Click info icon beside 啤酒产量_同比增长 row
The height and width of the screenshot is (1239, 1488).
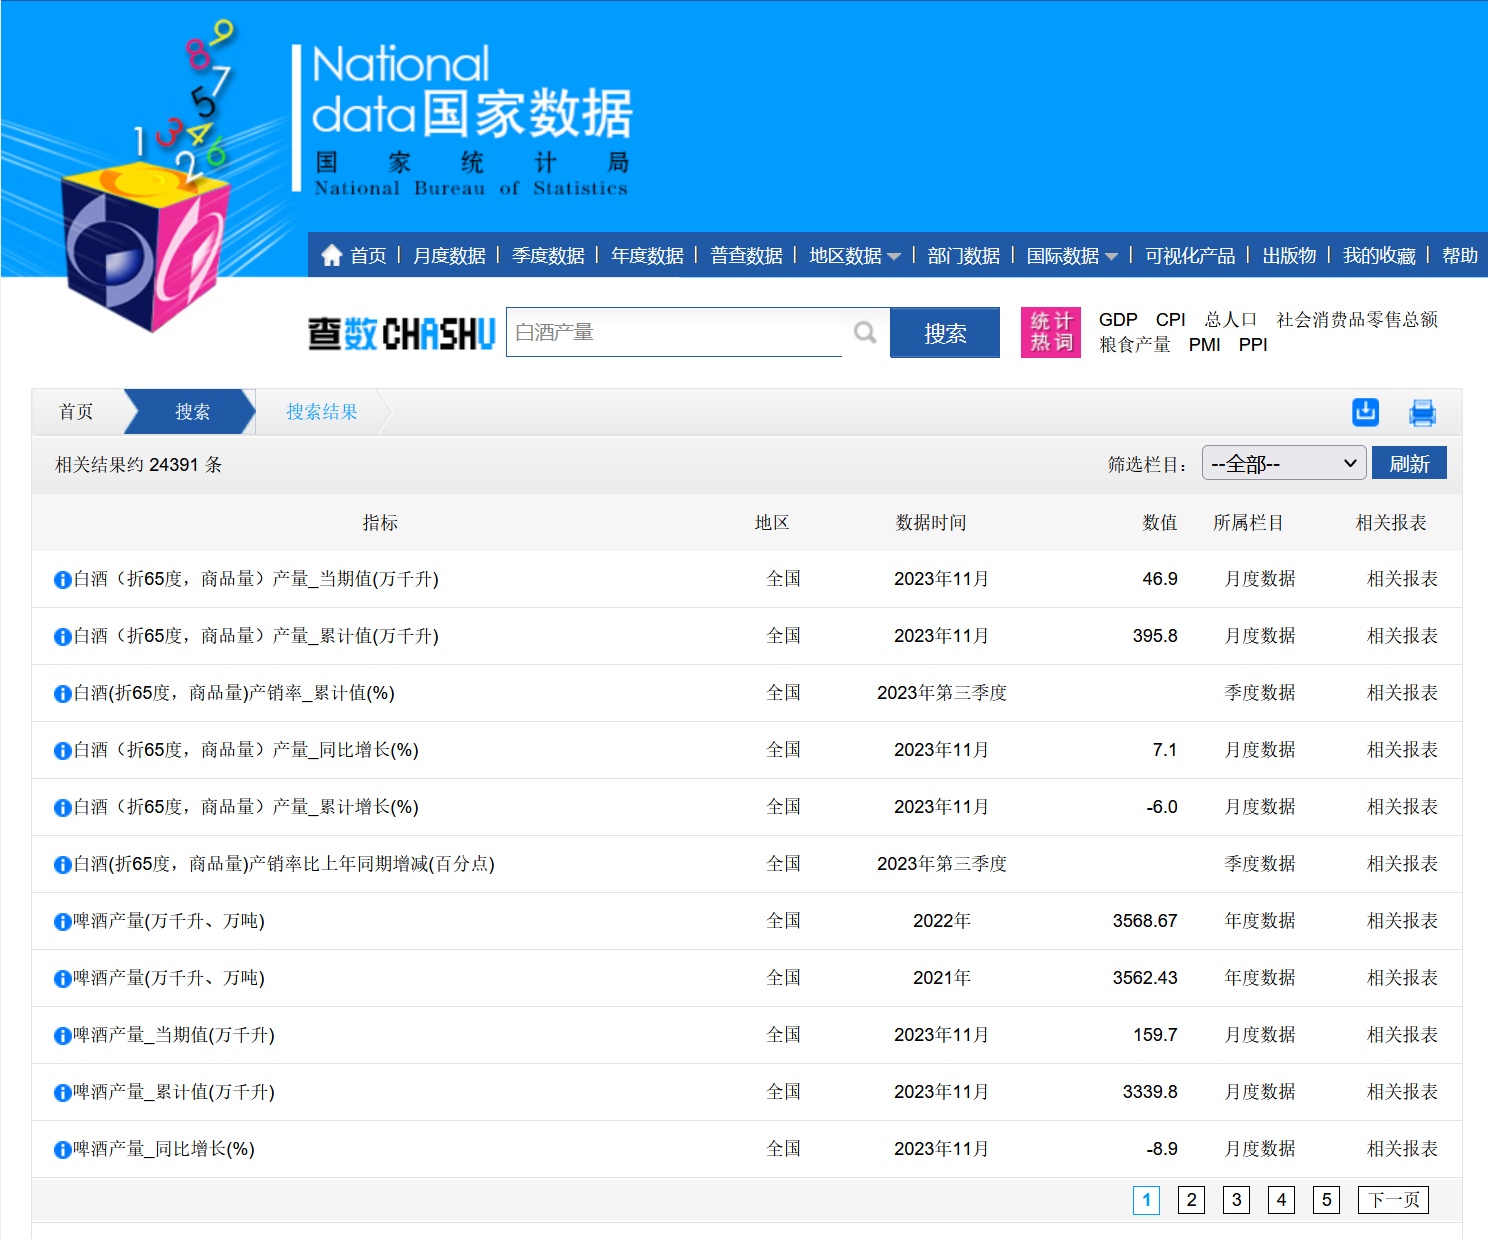tap(62, 1150)
